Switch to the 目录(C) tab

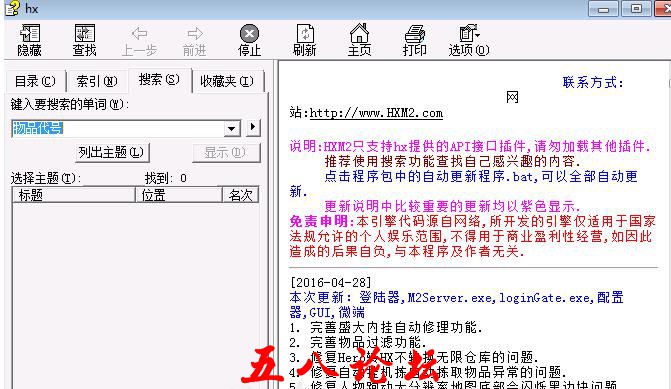[35, 81]
